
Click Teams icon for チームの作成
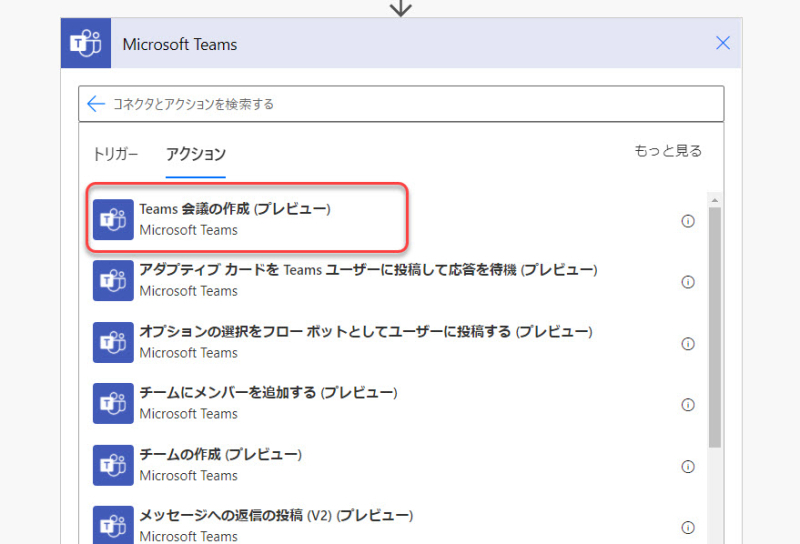(113, 465)
